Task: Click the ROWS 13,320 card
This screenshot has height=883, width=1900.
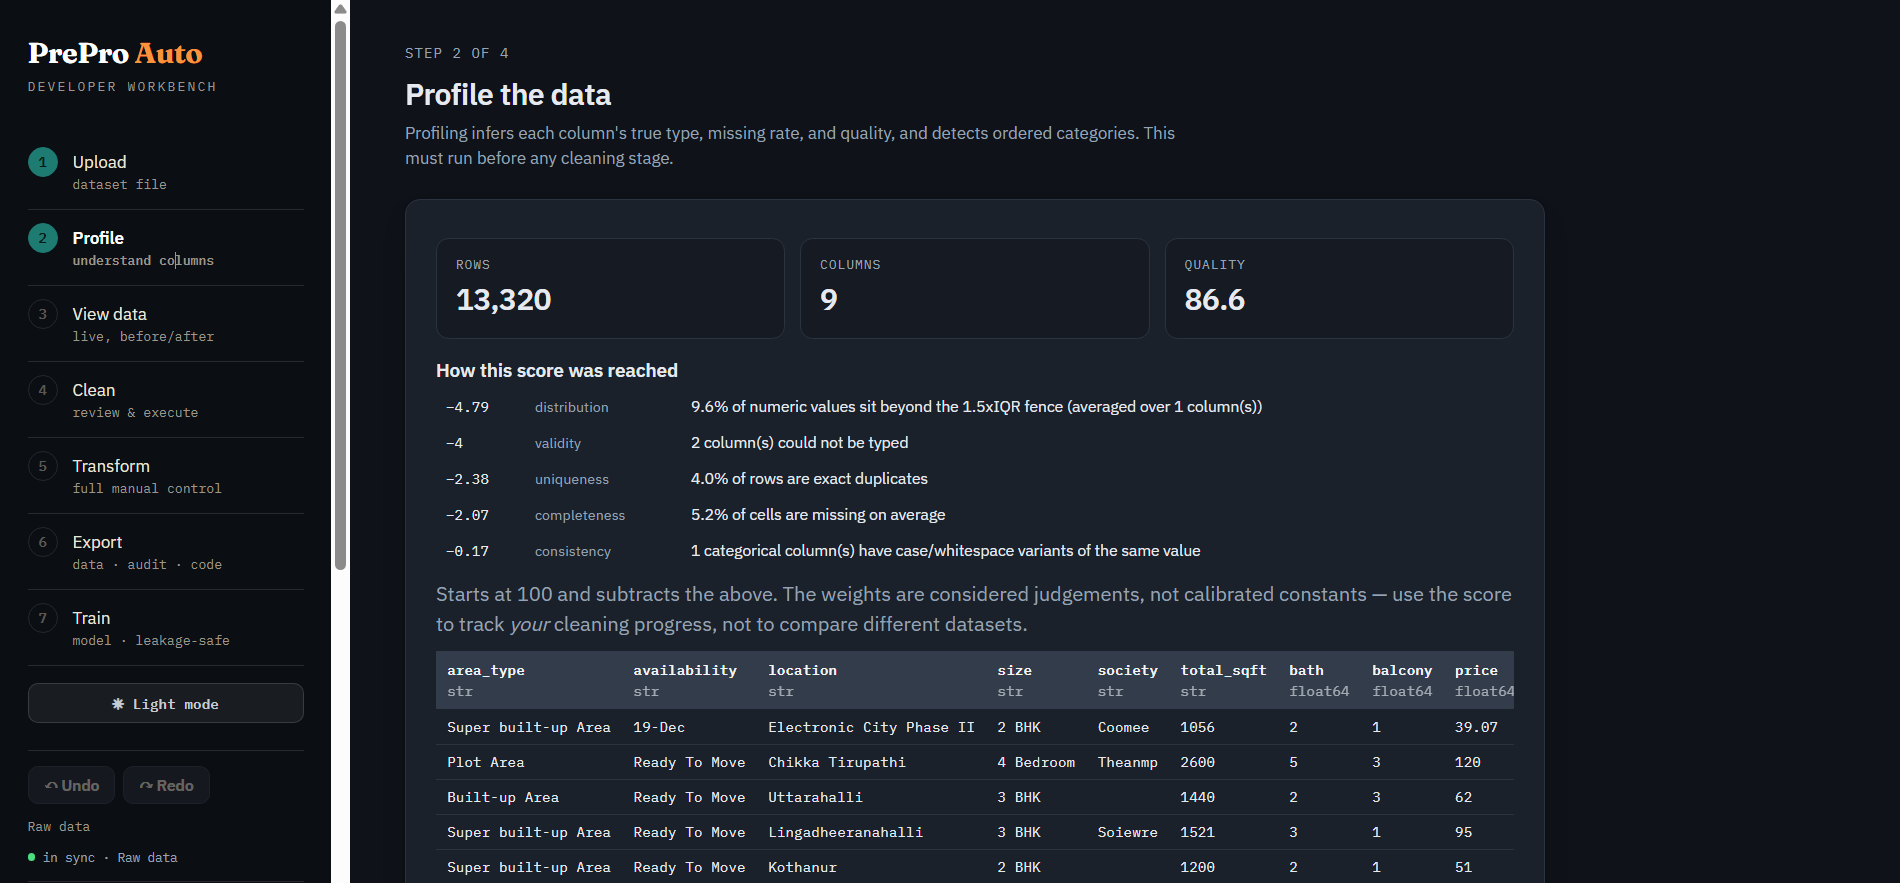Action: click(610, 288)
